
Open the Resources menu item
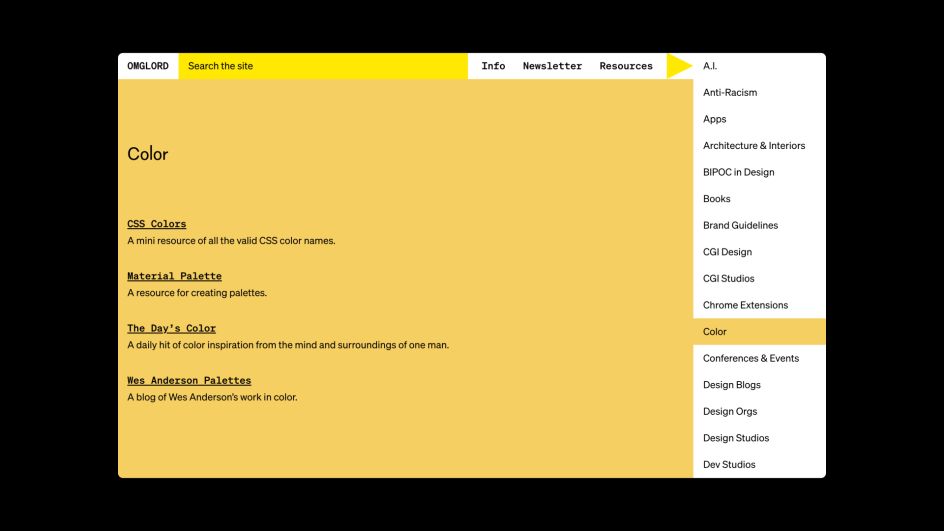(626, 66)
